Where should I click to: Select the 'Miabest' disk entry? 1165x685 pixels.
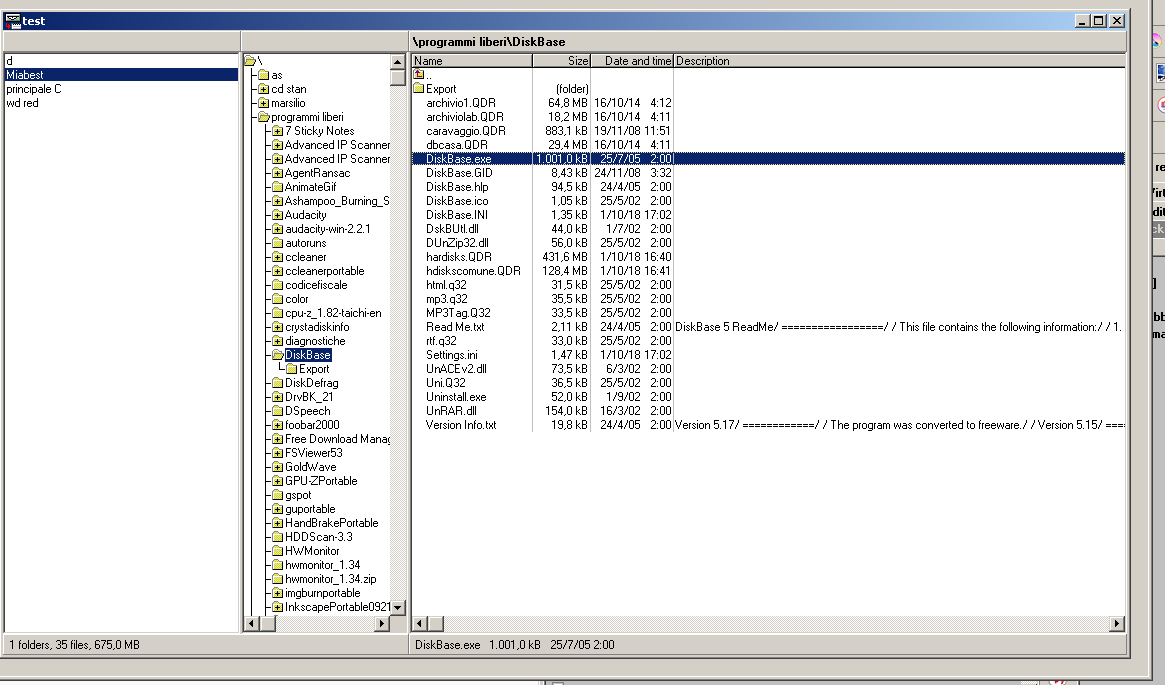point(121,75)
